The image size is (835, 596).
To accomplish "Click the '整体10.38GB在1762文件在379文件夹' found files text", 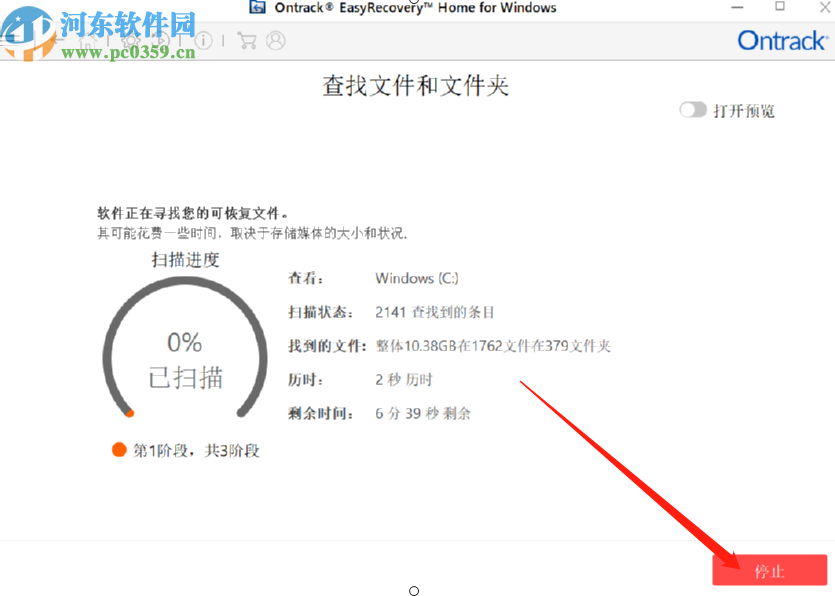I will [x=493, y=346].
